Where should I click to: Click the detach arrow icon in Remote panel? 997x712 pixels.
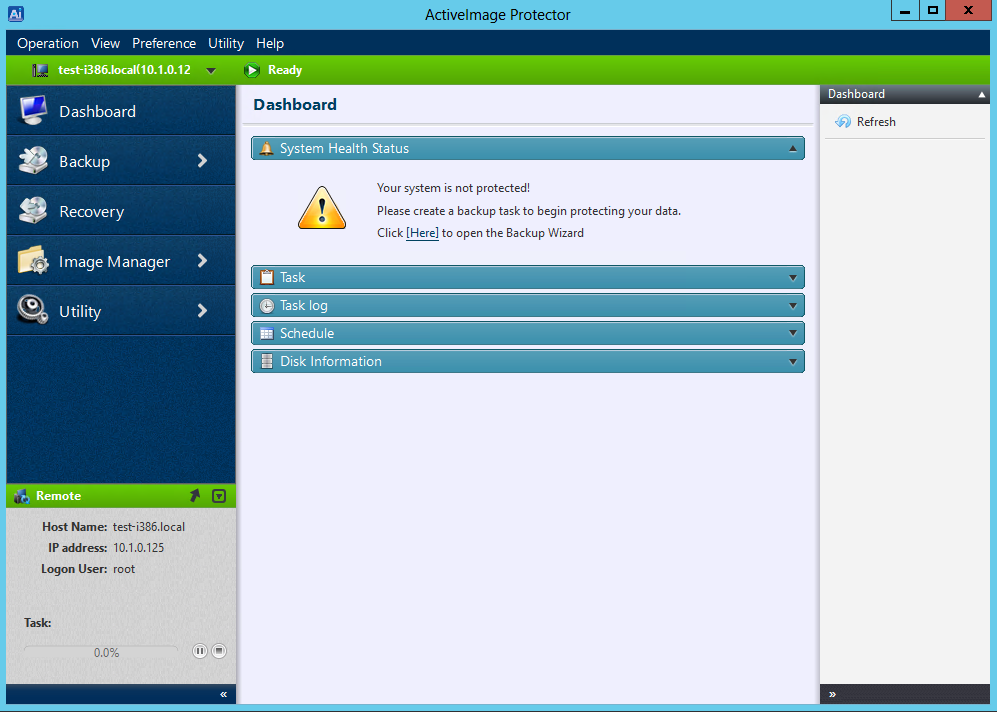point(195,496)
